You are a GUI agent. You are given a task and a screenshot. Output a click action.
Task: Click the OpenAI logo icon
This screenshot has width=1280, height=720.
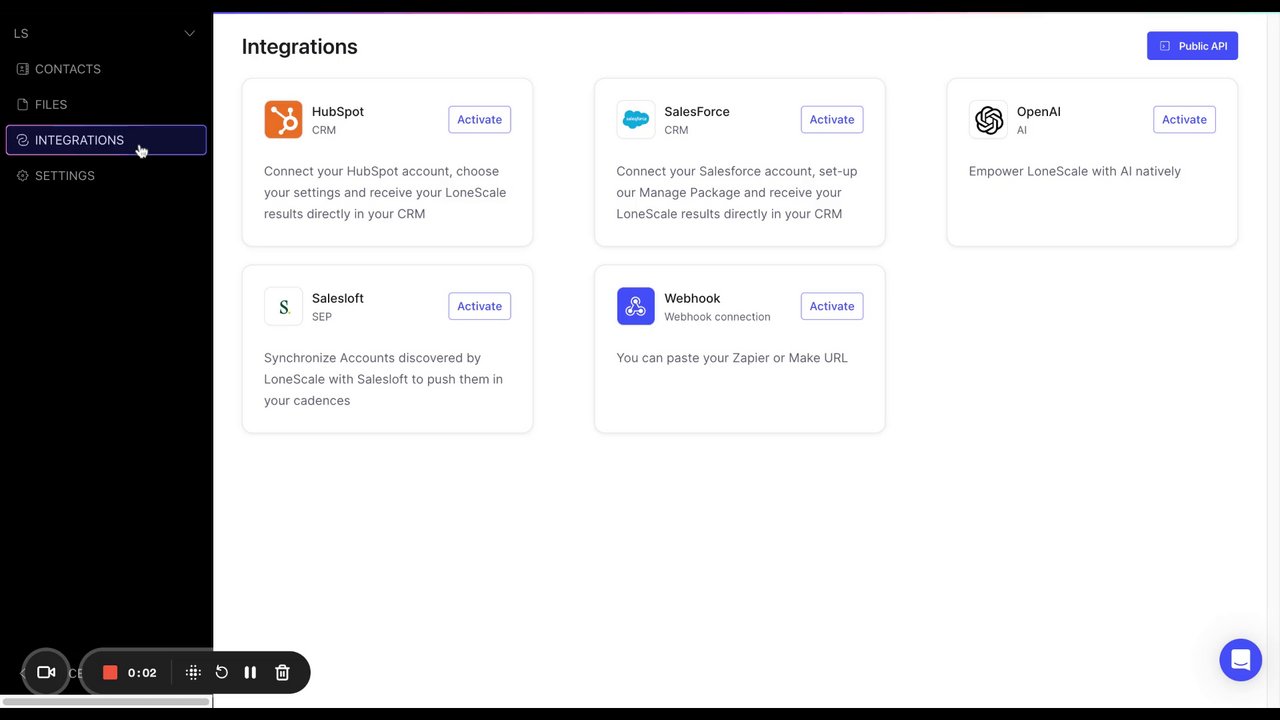[988, 120]
